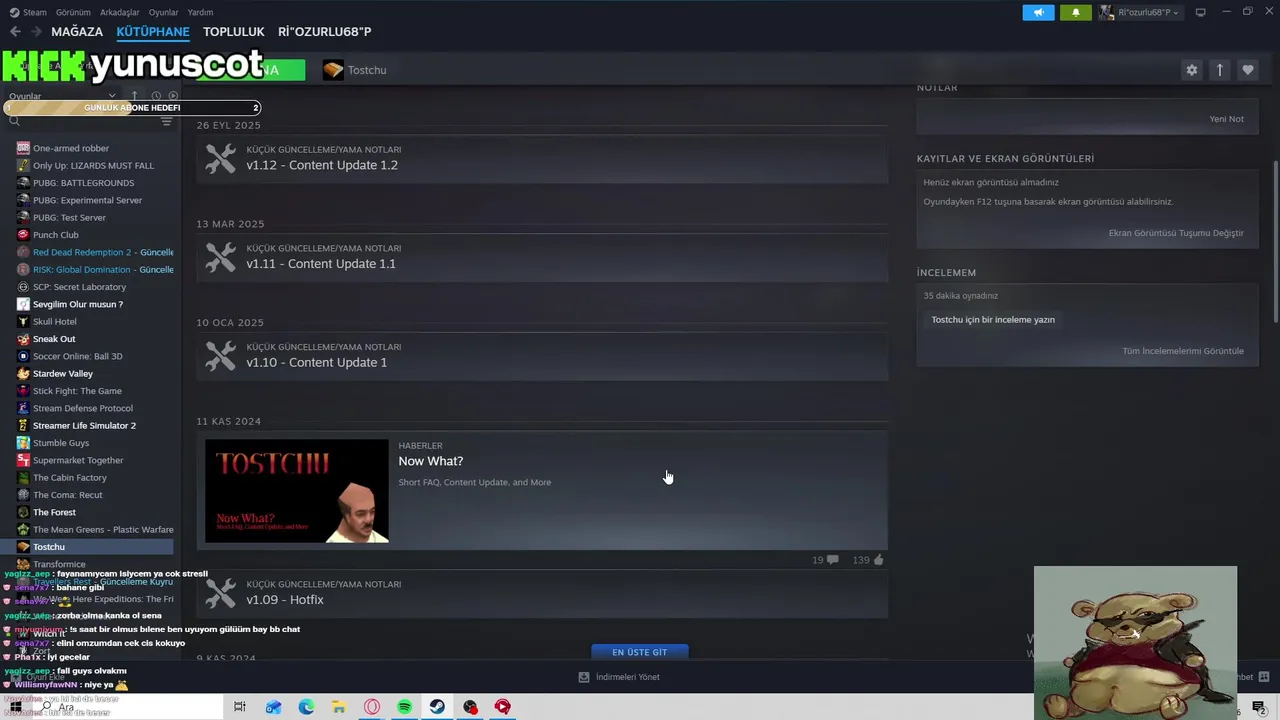Open the RI"OZURLU68"P profile tab
Viewport: 1280px width, 720px height.
point(324,32)
